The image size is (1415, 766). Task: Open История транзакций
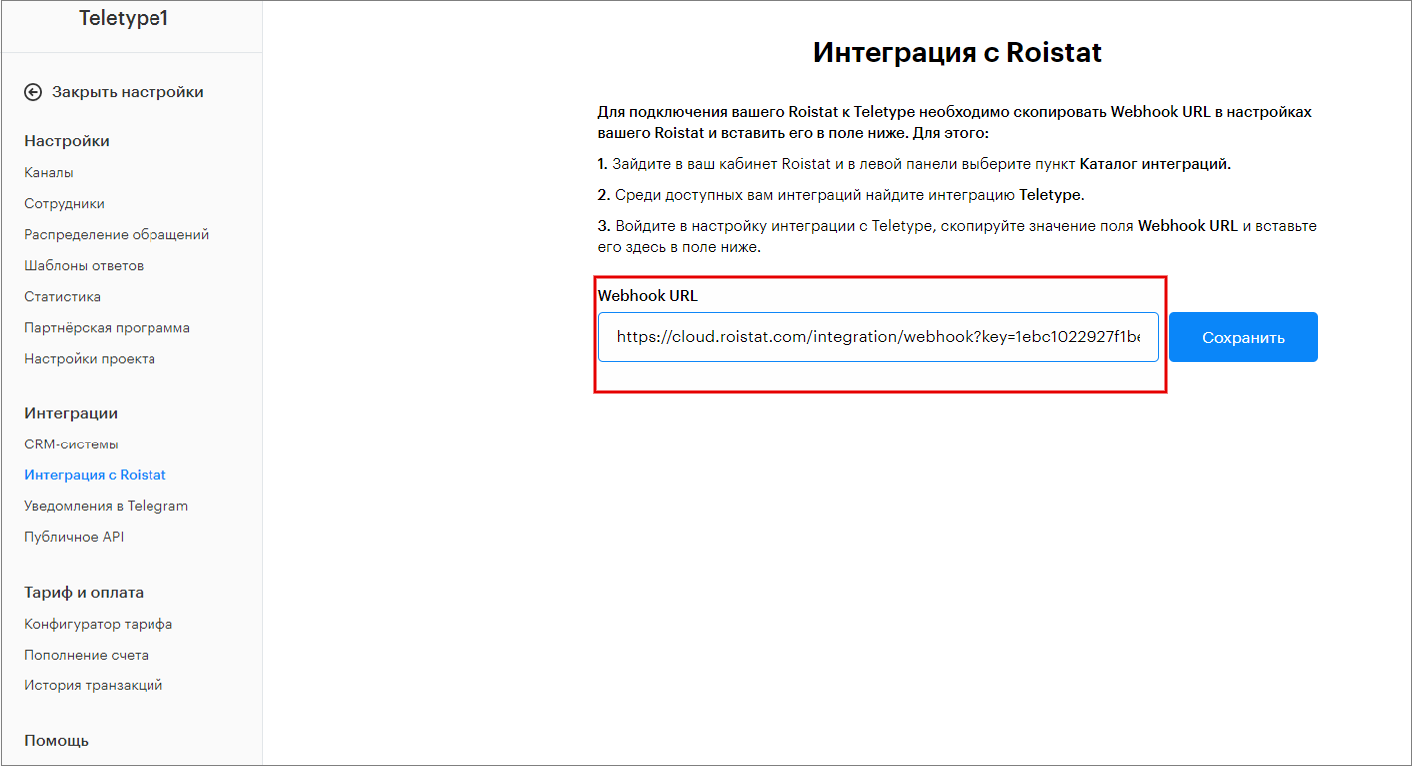pos(93,686)
